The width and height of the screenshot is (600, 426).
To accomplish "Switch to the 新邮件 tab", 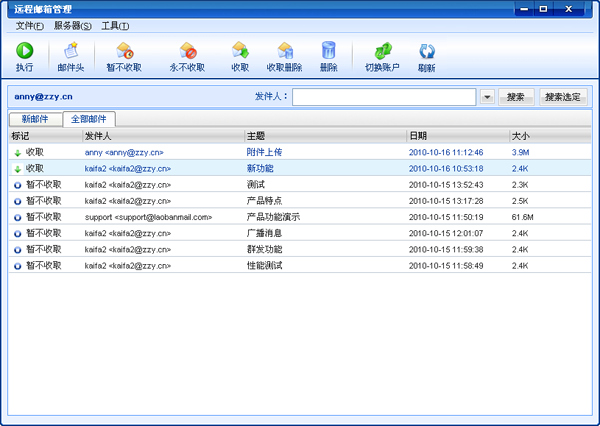I will 35,119.
